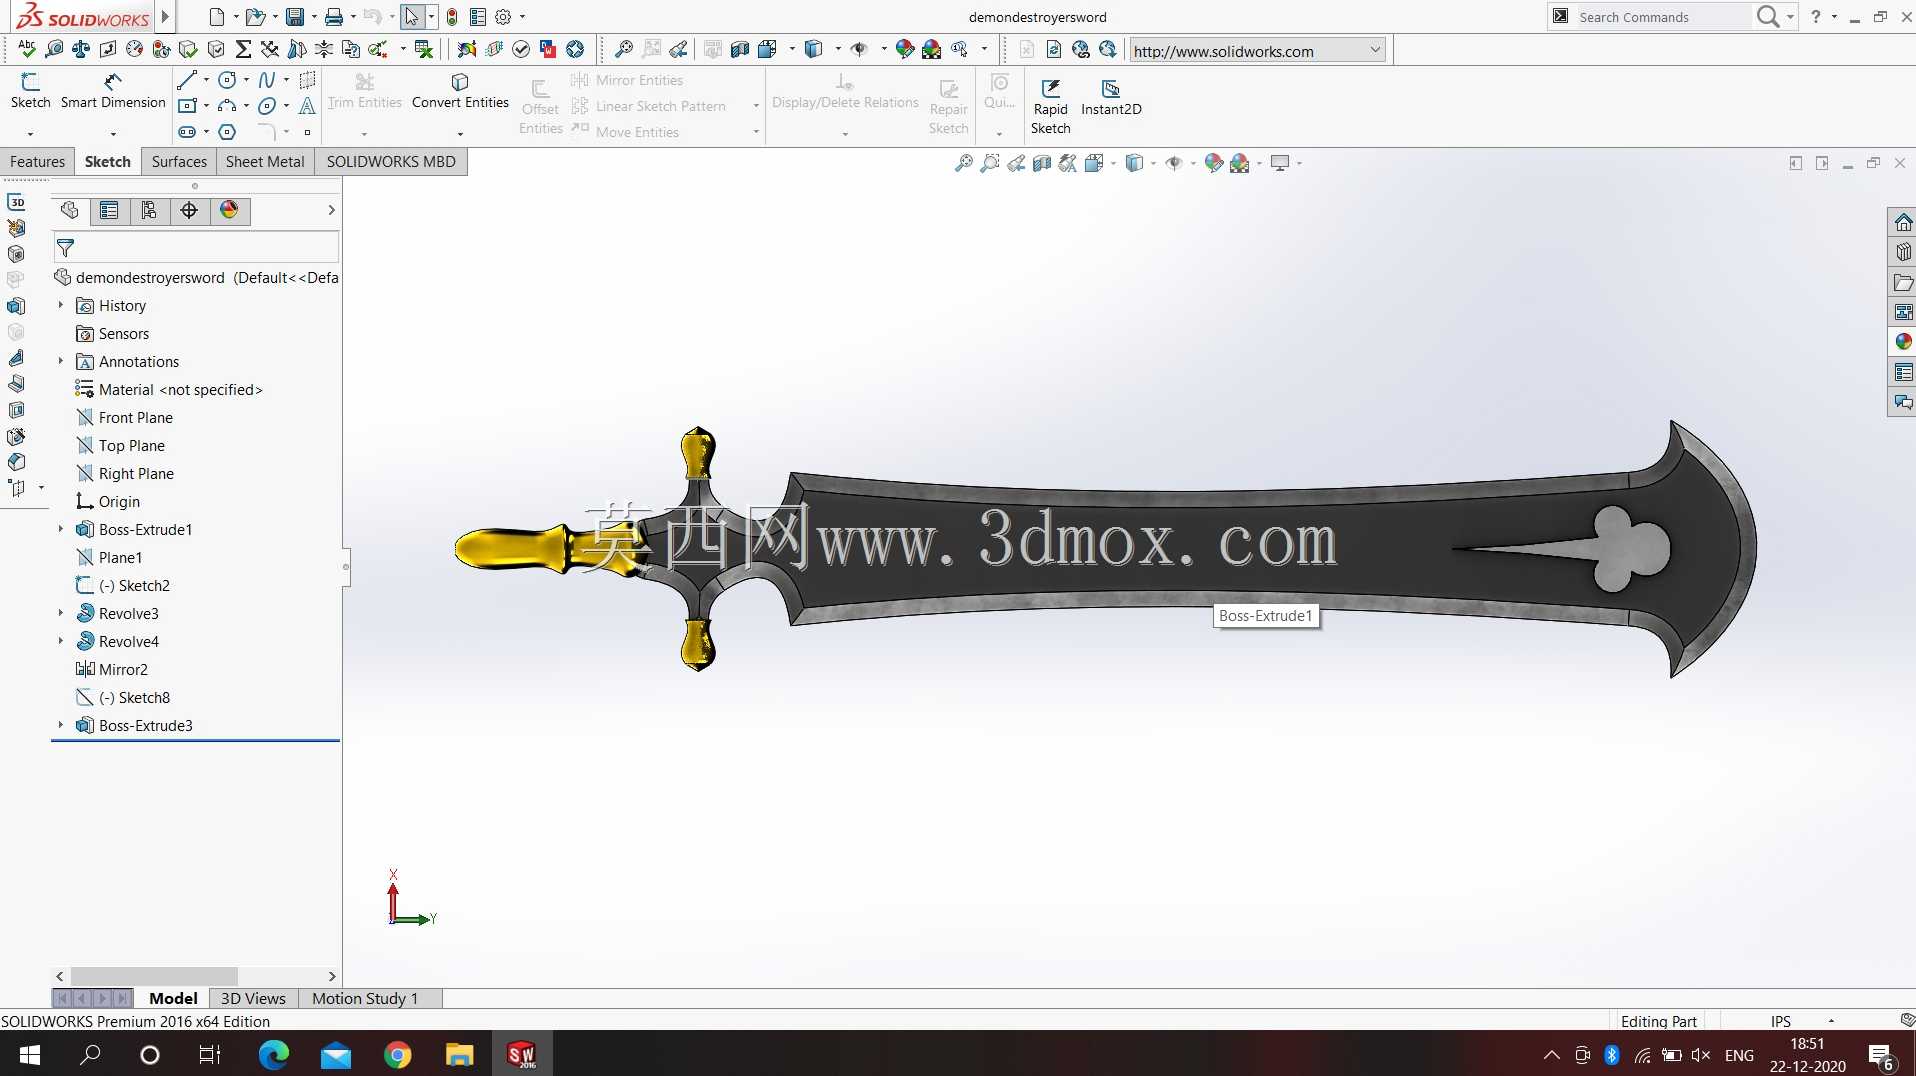1916x1076 pixels.
Task: Open the Smart Dimension dropdown arrow
Action: (113, 133)
